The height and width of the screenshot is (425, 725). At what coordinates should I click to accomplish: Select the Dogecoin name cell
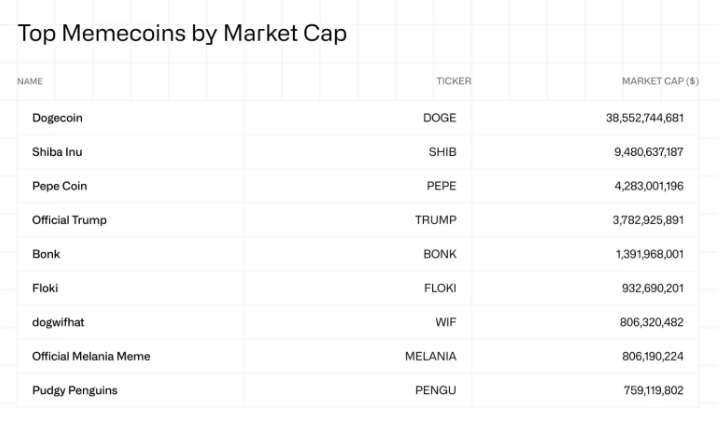[57, 118]
